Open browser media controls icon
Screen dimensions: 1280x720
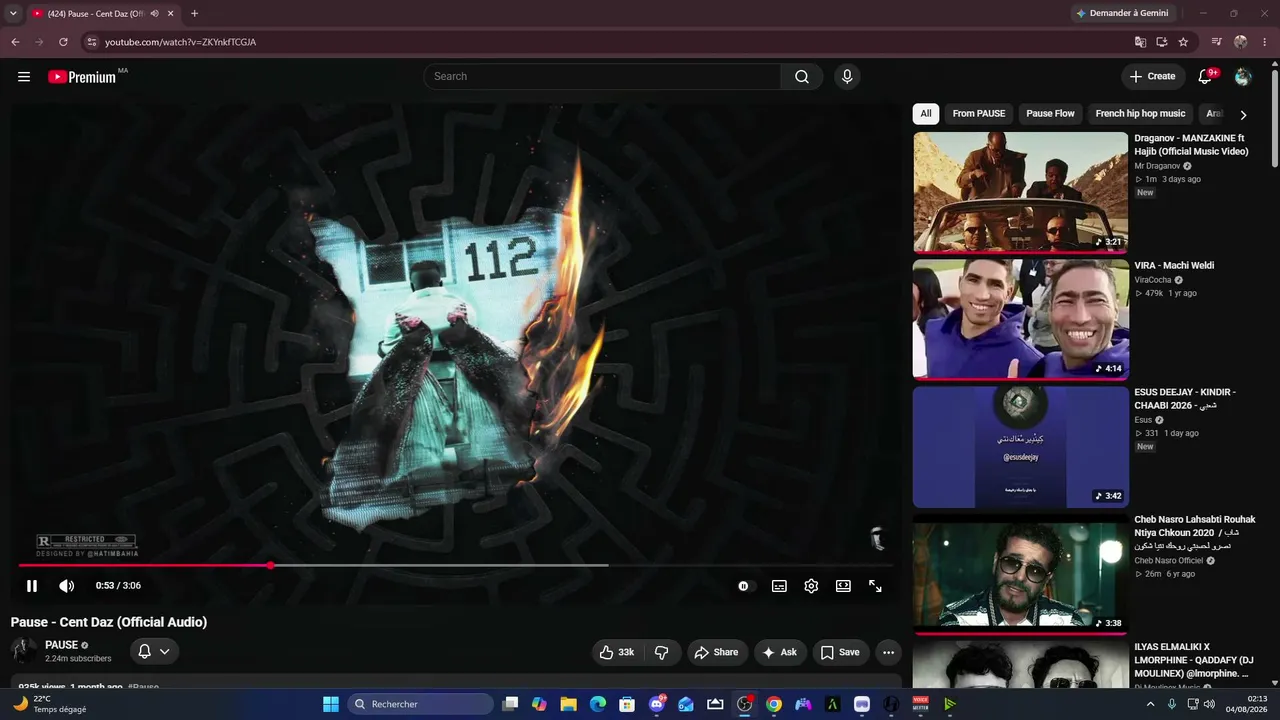point(1217,42)
